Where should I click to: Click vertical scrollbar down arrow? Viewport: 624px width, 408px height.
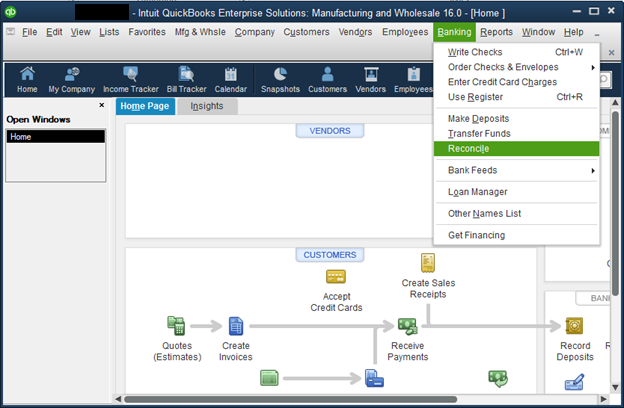coord(615,387)
